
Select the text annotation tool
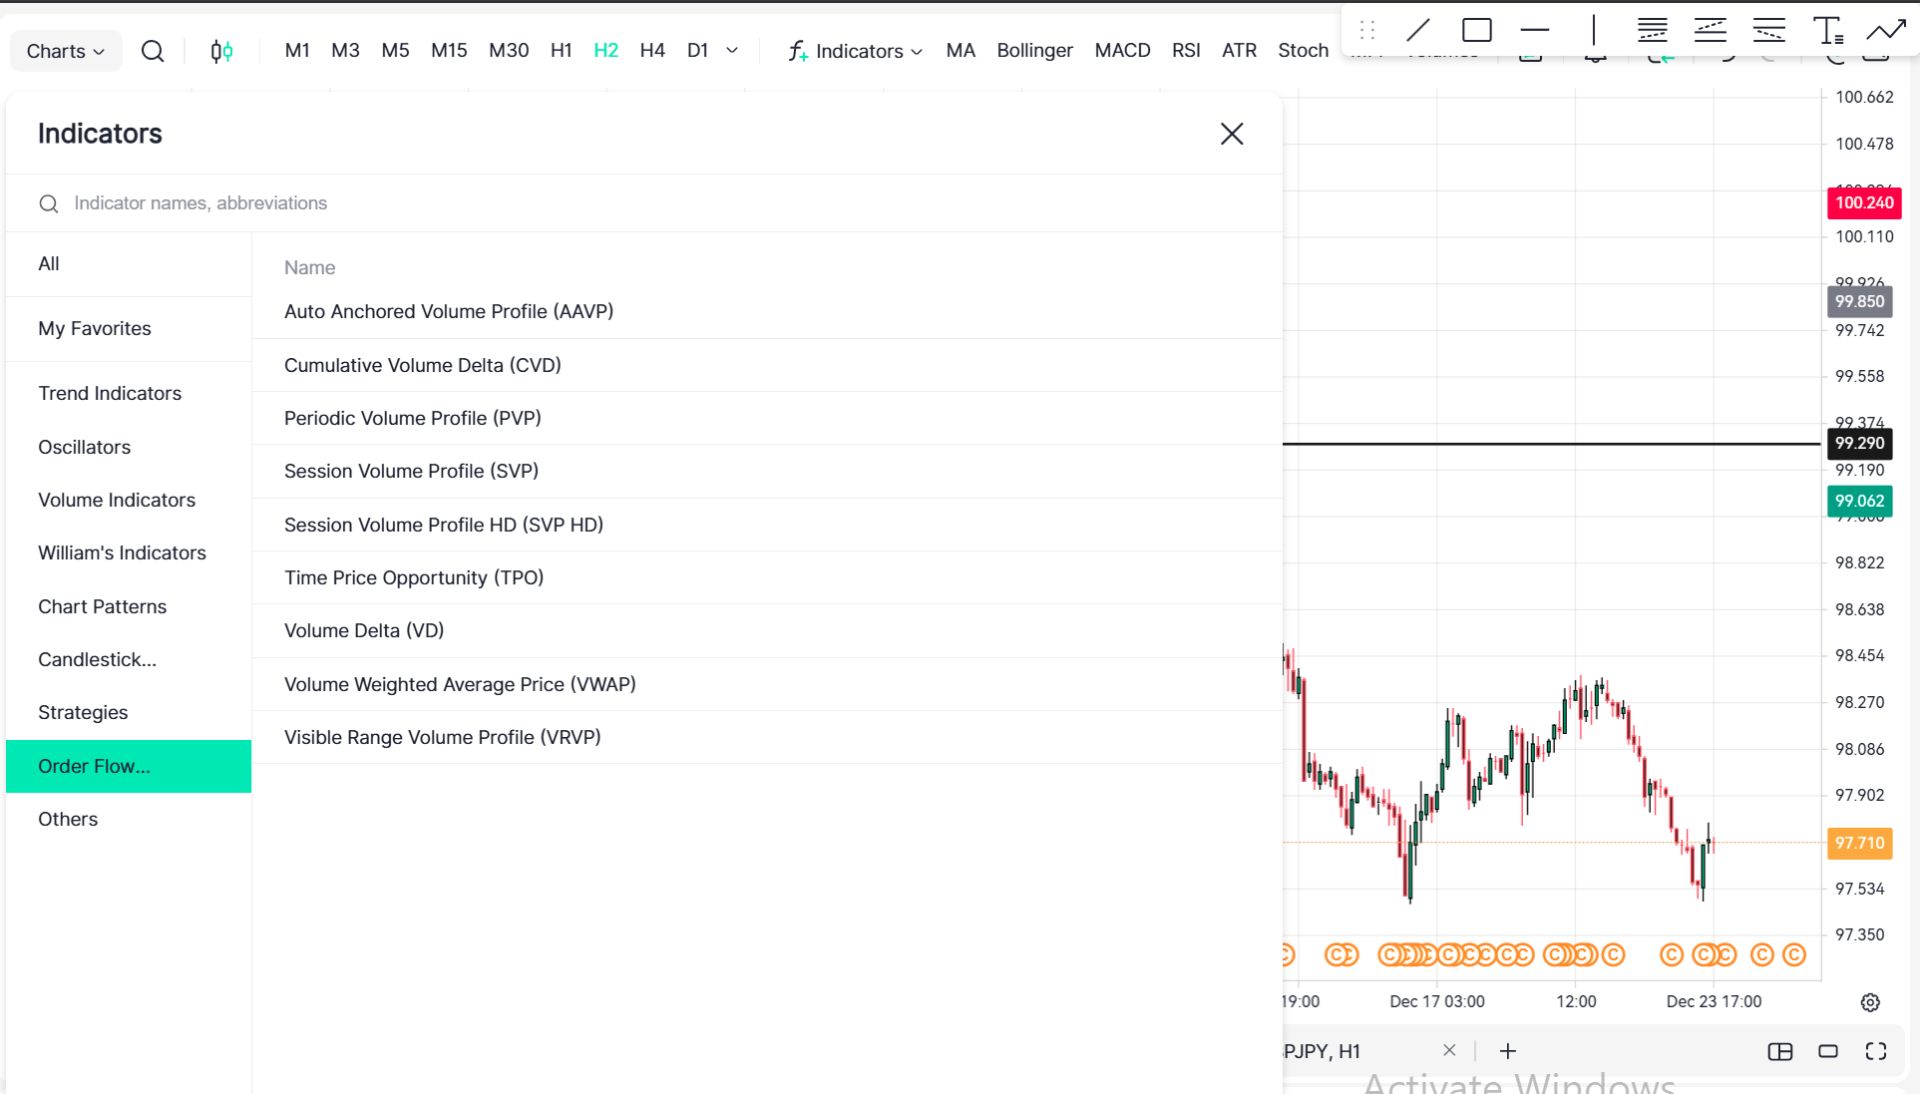pos(1827,30)
